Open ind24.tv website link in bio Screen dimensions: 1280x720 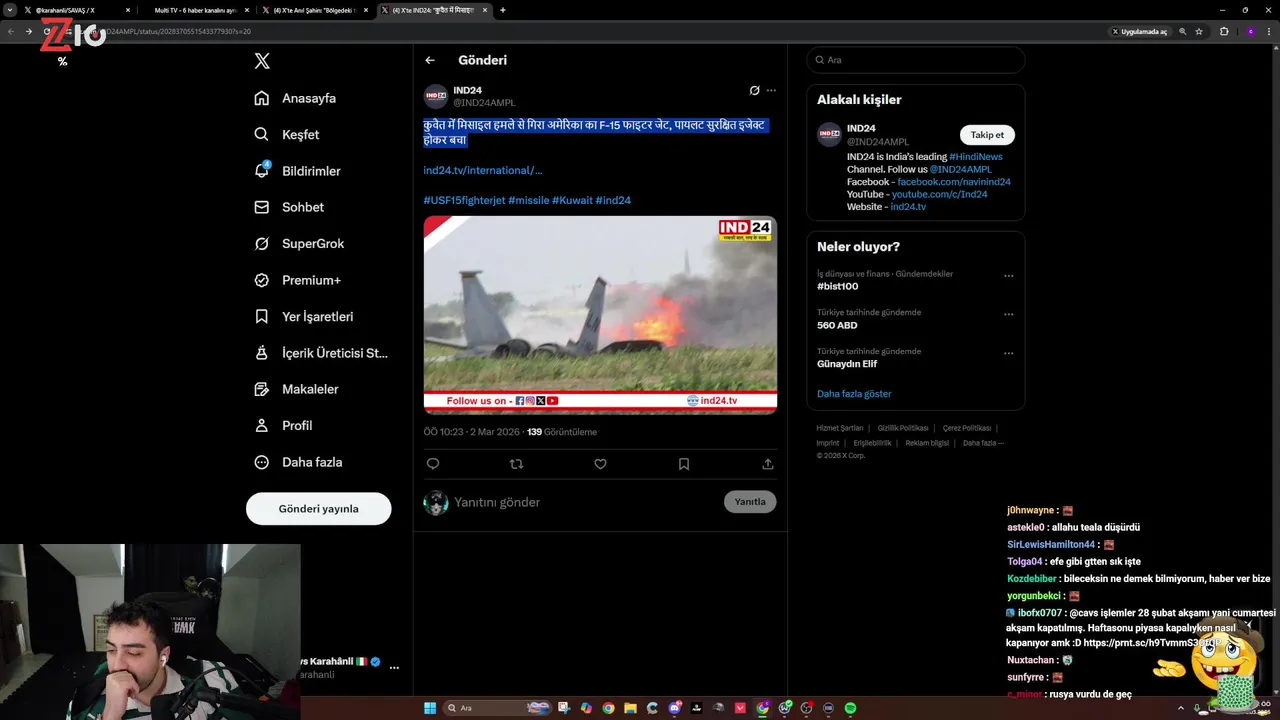point(908,207)
